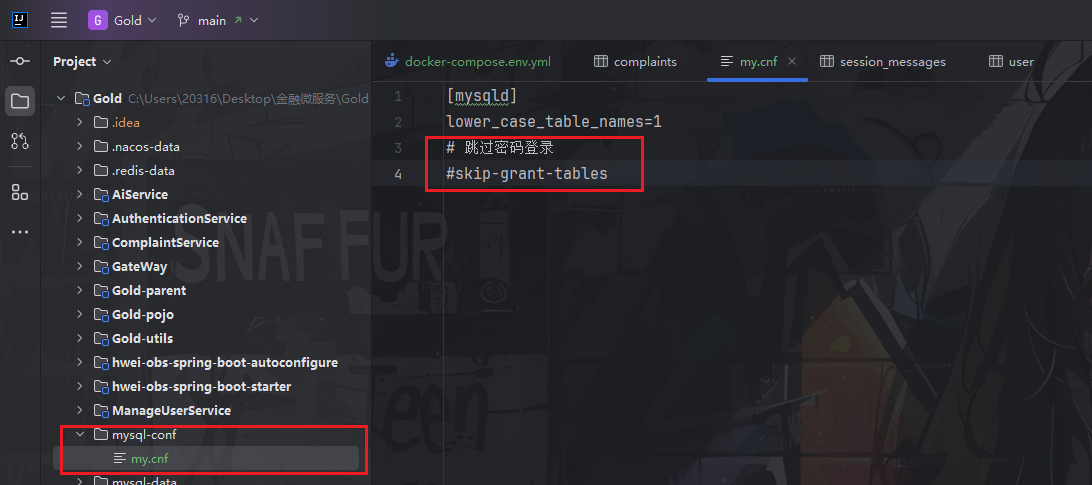This screenshot has width=1092, height=485.
Task: Switch to the session_messages tab
Action: pos(883,61)
